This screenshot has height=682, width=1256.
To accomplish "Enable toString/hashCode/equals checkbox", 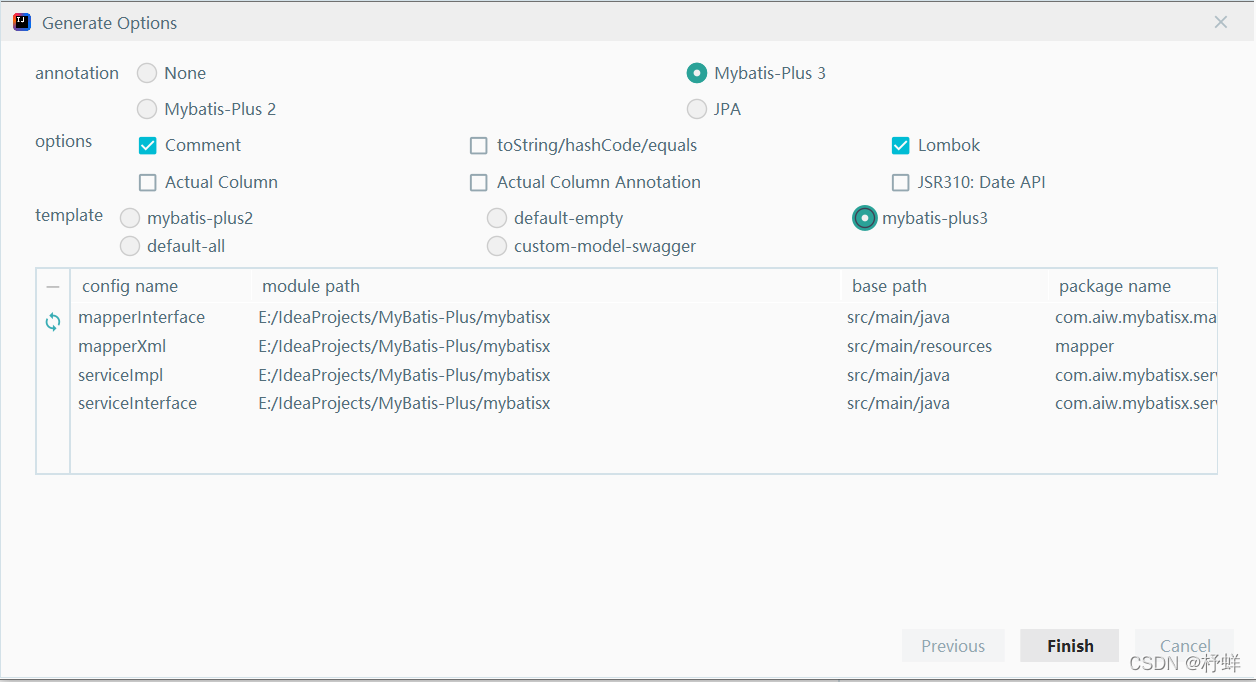I will (x=479, y=146).
